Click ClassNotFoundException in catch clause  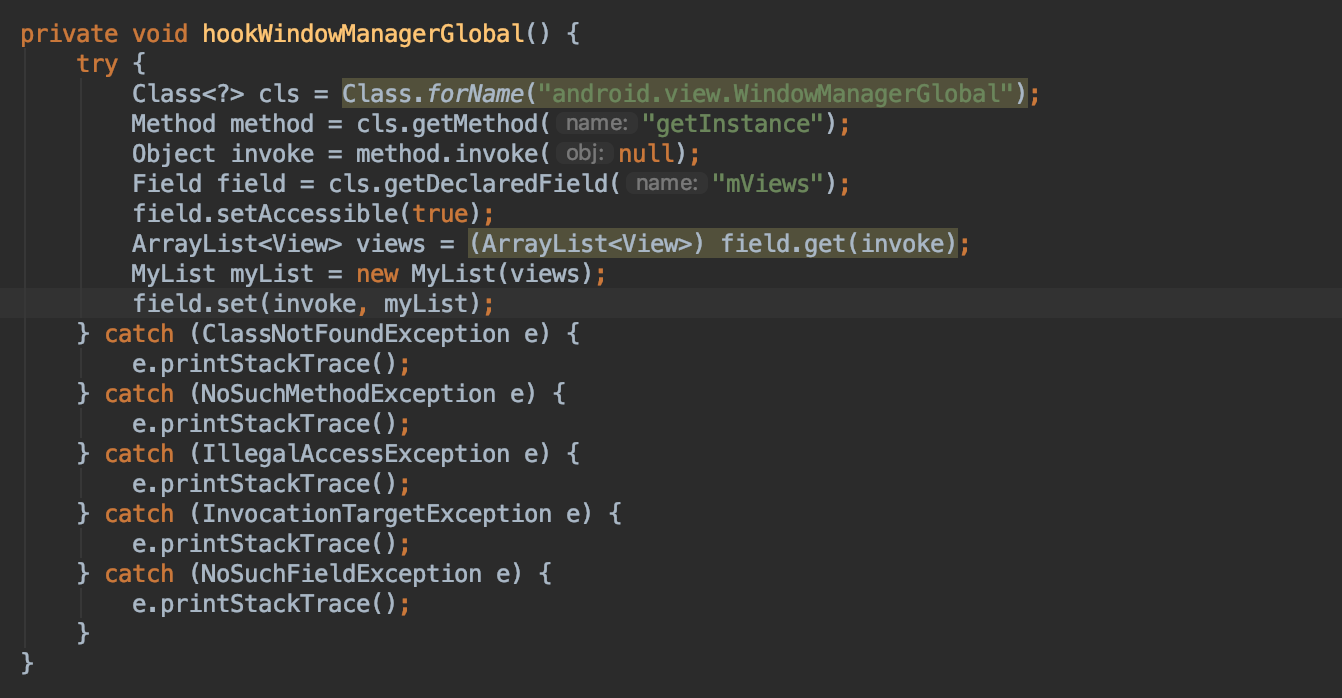pyautogui.click(x=356, y=334)
